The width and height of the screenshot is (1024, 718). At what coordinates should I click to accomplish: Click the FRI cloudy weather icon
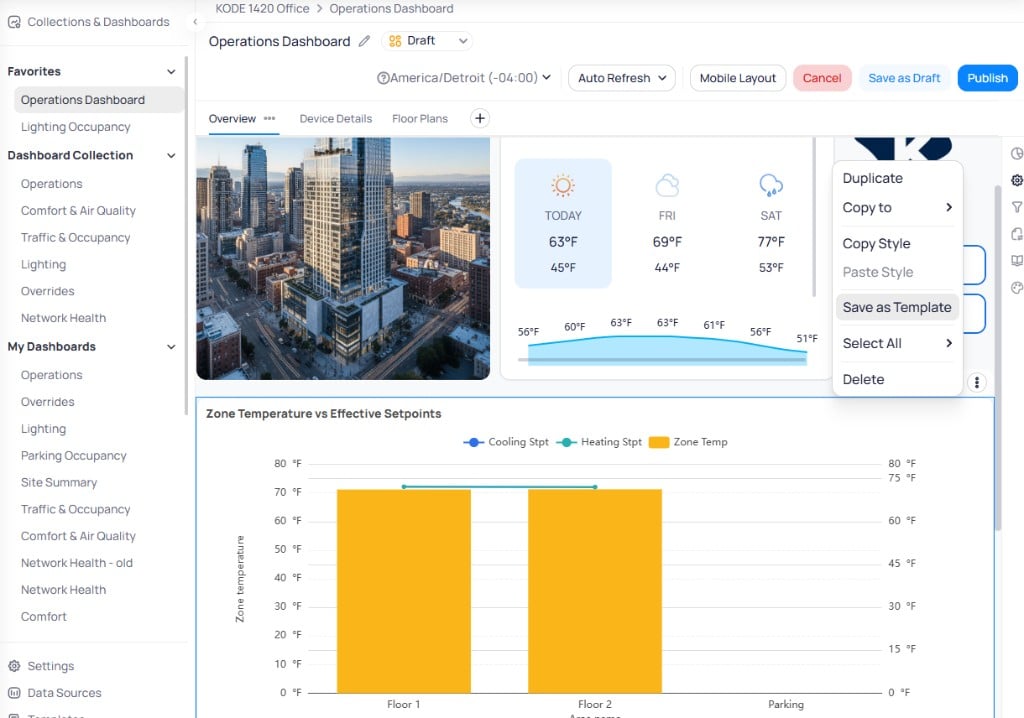point(667,186)
